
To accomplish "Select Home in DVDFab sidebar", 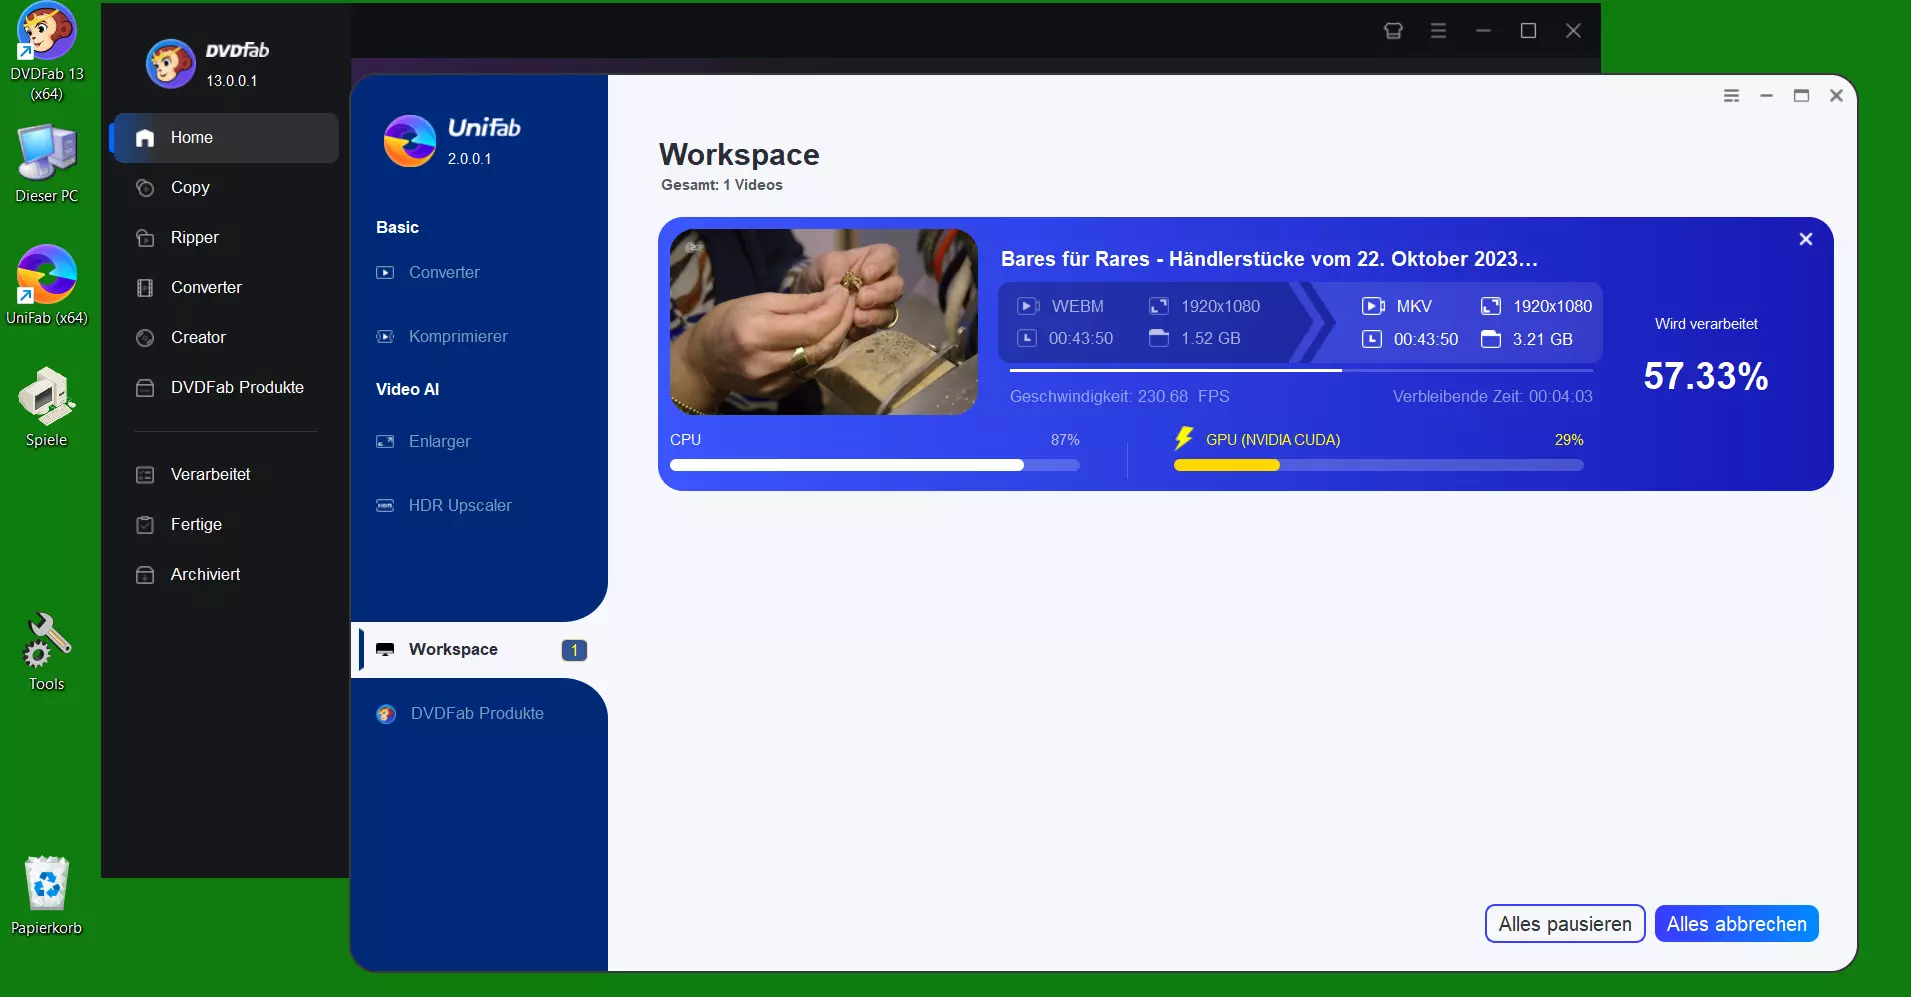I will click(x=226, y=138).
